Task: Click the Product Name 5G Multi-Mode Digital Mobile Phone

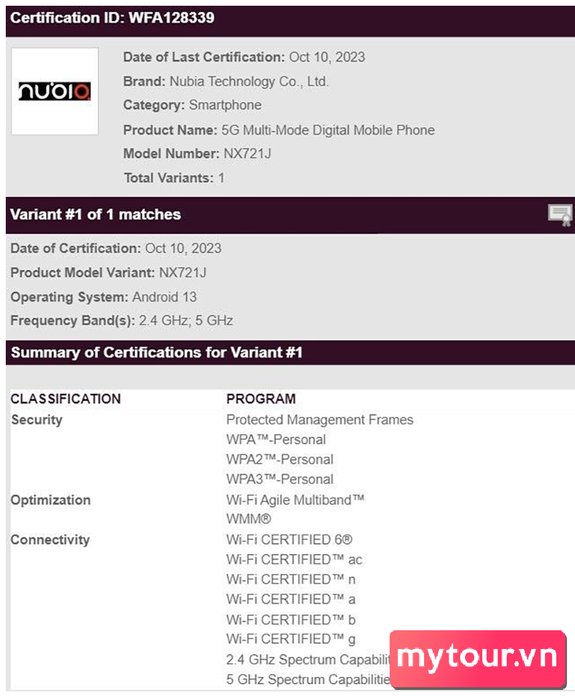Action: (279, 130)
